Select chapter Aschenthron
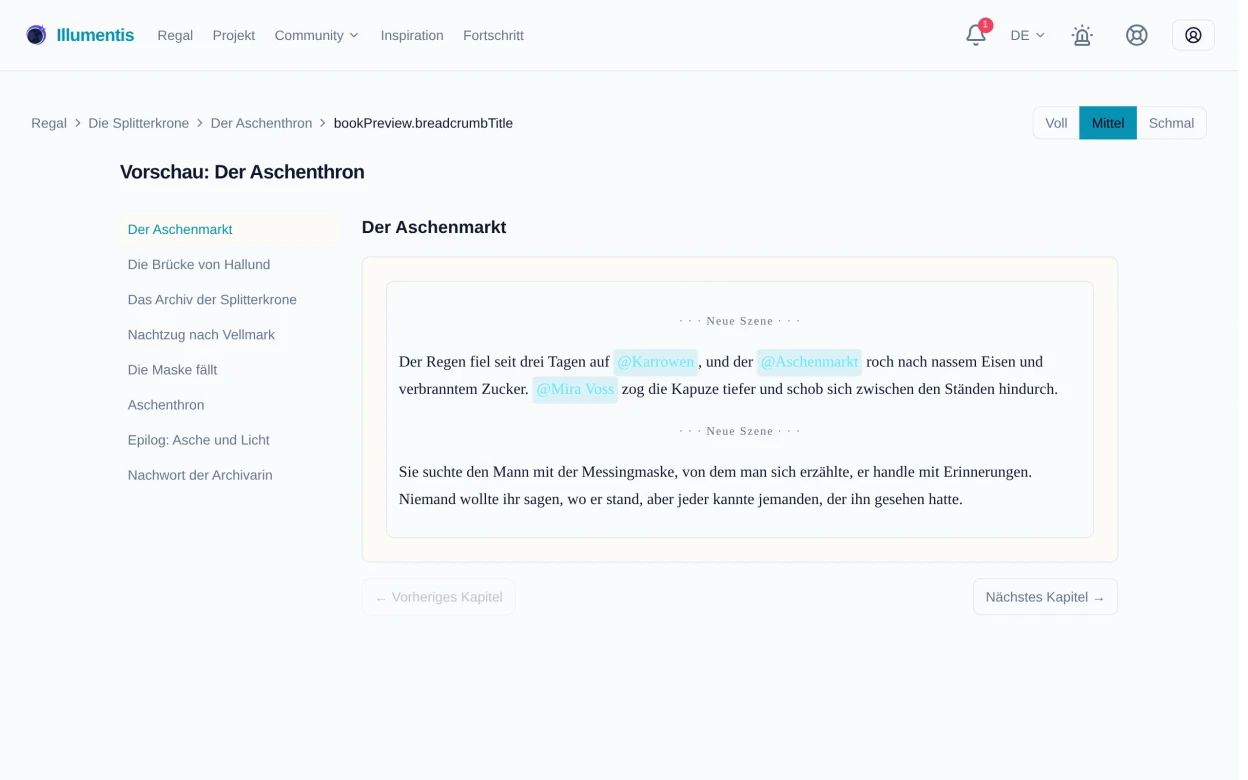 [229, 404]
